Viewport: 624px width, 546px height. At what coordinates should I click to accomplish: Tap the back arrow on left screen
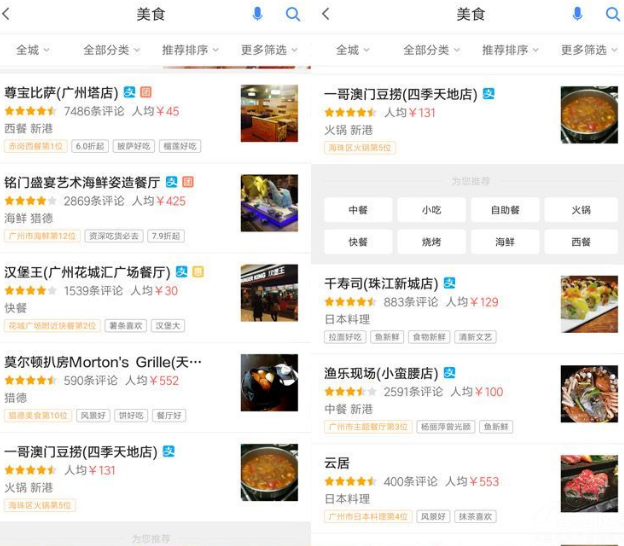pos(6,14)
